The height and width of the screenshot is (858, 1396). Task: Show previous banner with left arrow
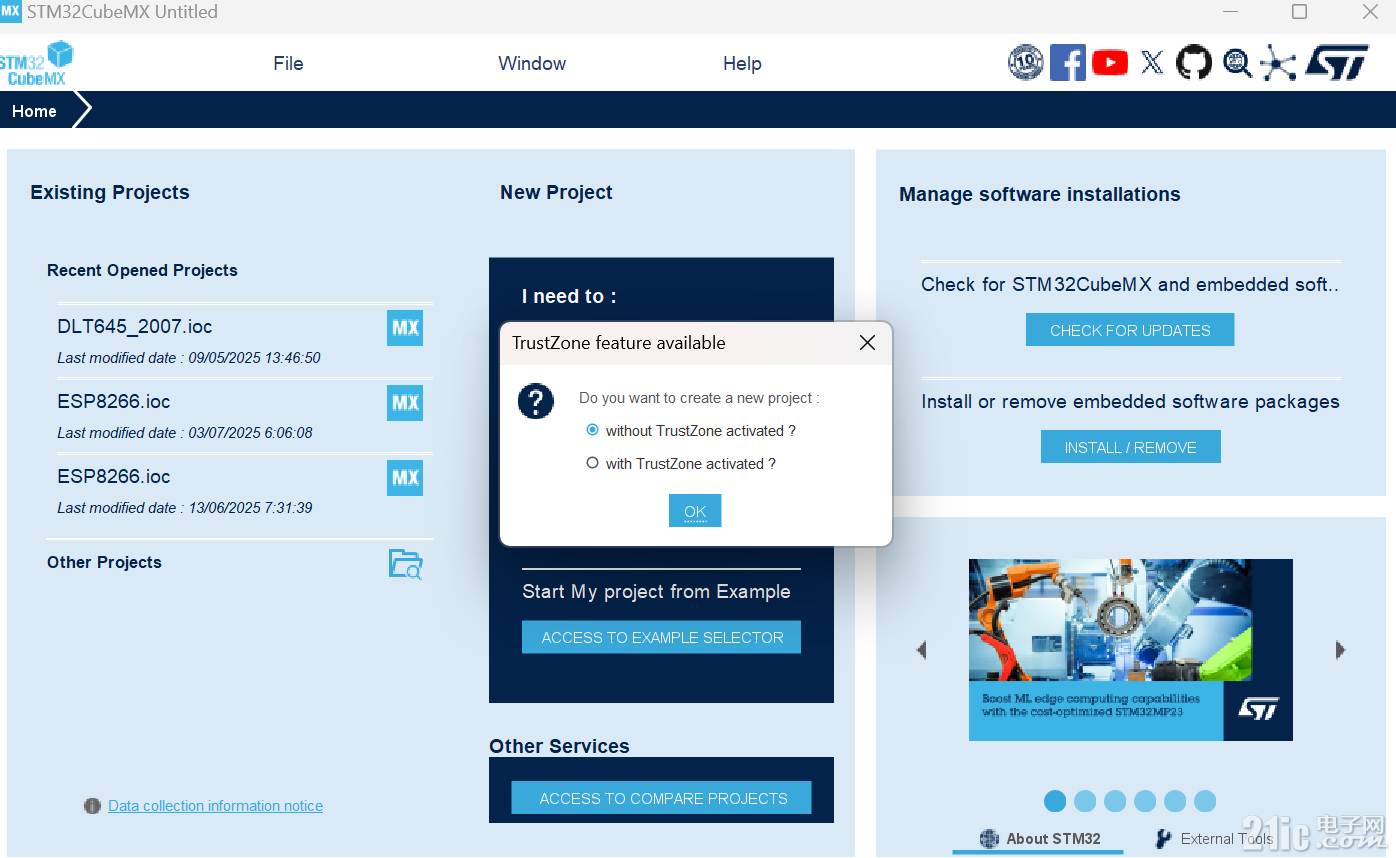(x=921, y=650)
